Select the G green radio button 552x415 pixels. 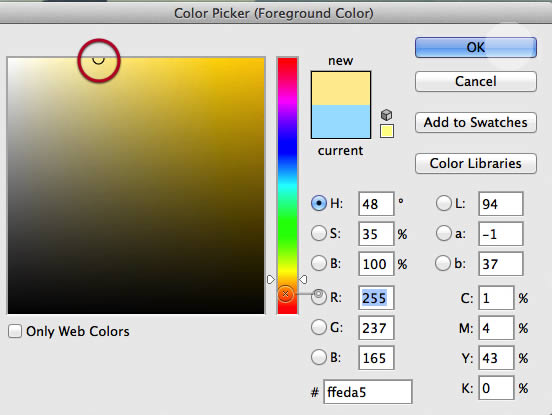pyautogui.click(x=319, y=327)
